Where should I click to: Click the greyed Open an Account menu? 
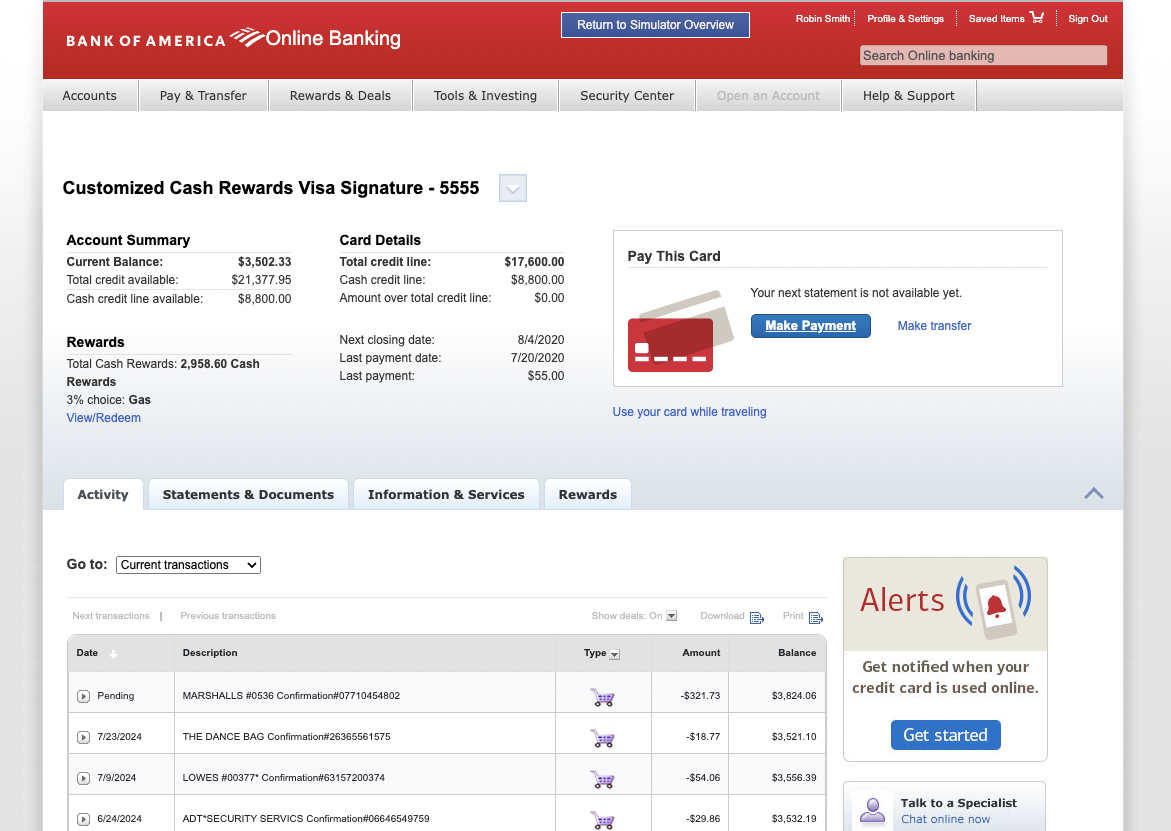click(768, 96)
